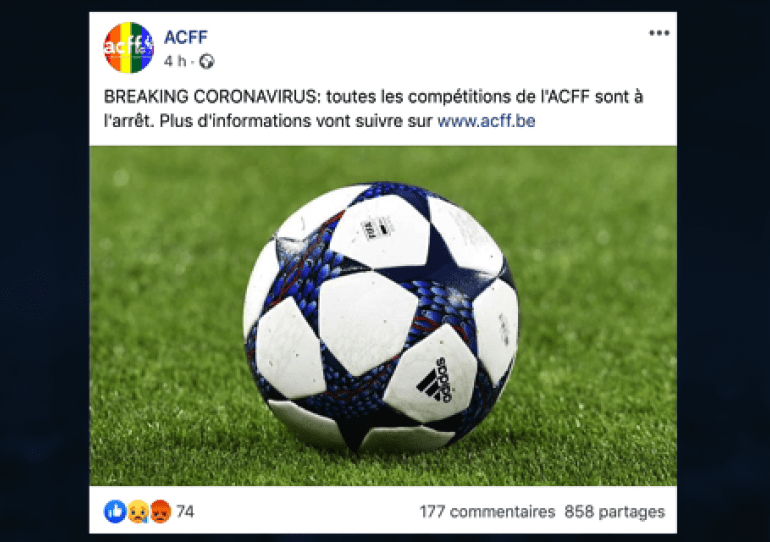Click the 4 h post timestamp
This screenshot has width=770, height=542.
click(175, 61)
